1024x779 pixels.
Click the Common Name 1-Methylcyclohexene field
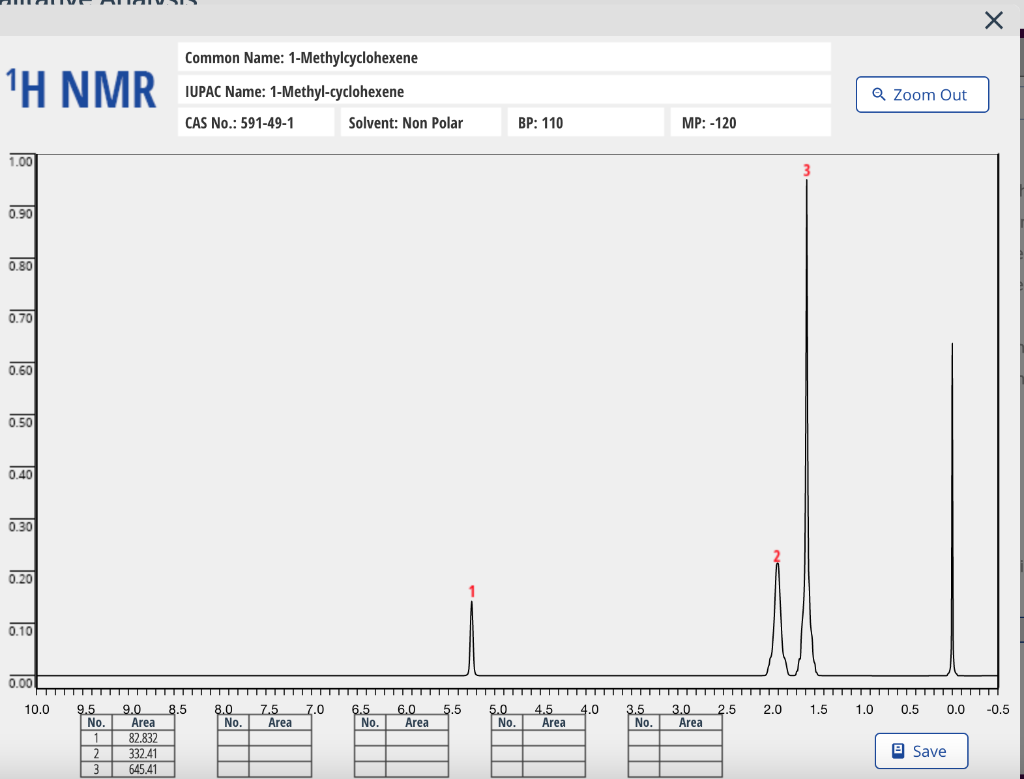pos(504,57)
